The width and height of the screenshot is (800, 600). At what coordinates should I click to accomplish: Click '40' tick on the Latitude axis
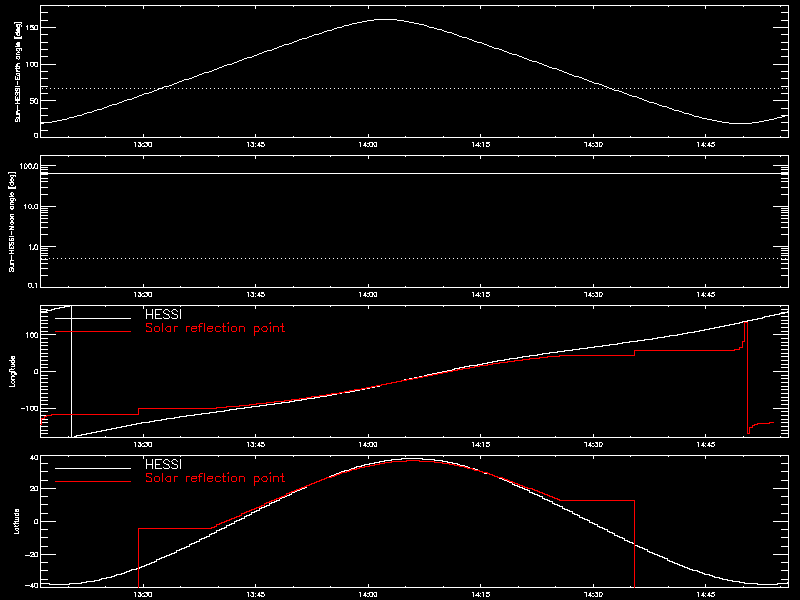coord(34,458)
